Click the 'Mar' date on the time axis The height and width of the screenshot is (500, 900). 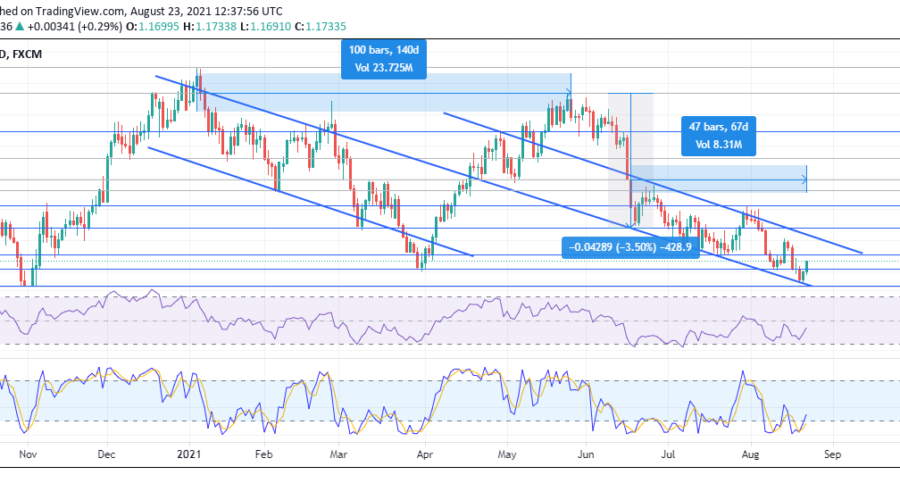(x=338, y=454)
